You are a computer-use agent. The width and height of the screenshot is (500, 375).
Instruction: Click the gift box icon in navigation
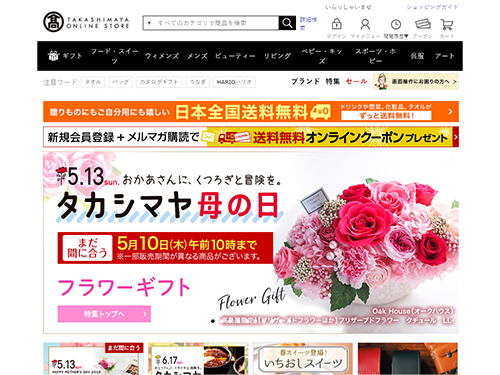[53, 56]
